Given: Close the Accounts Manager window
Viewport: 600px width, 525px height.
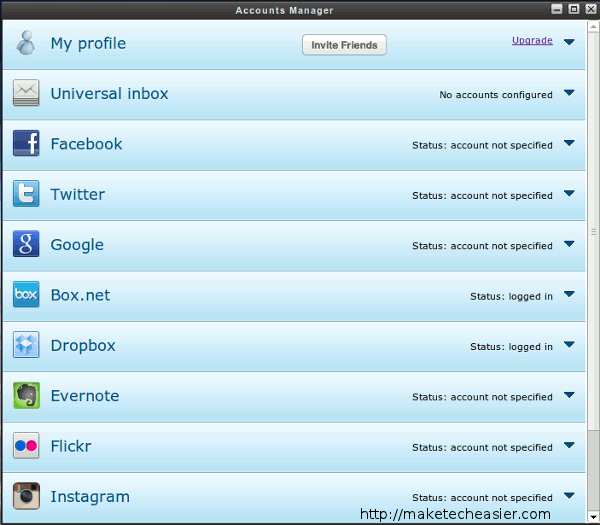Looking at the screenshot, I should tap(591, 9).
